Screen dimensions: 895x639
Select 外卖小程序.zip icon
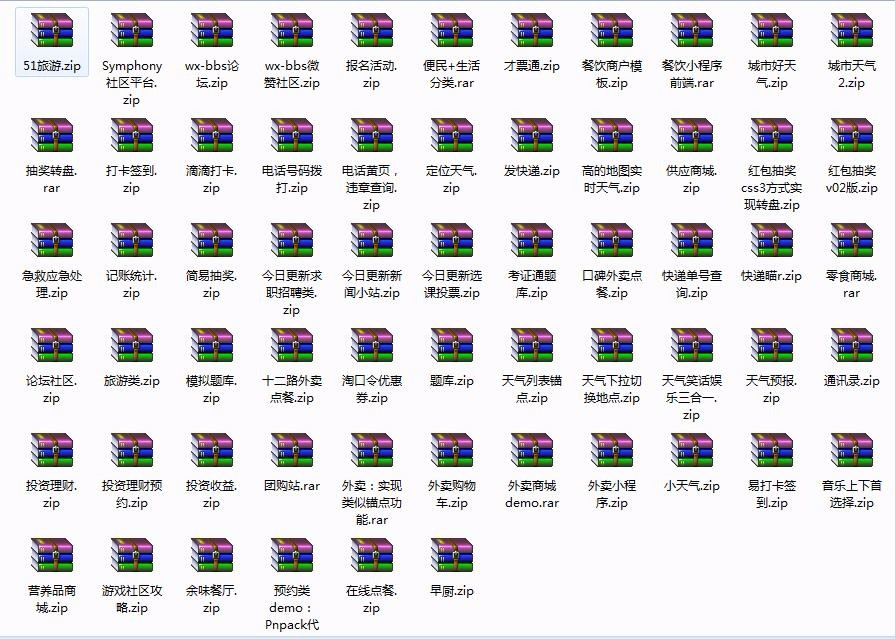pyautogui.click(x=611, y=451)
